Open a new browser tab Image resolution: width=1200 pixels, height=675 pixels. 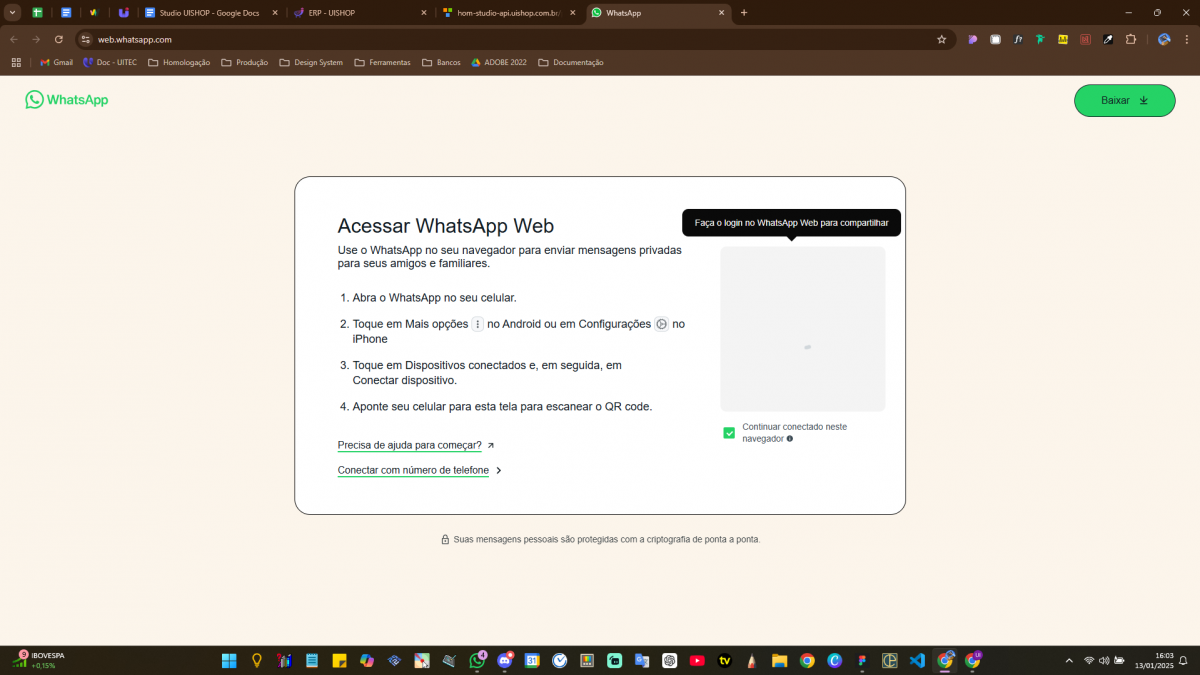pos(743,13)
